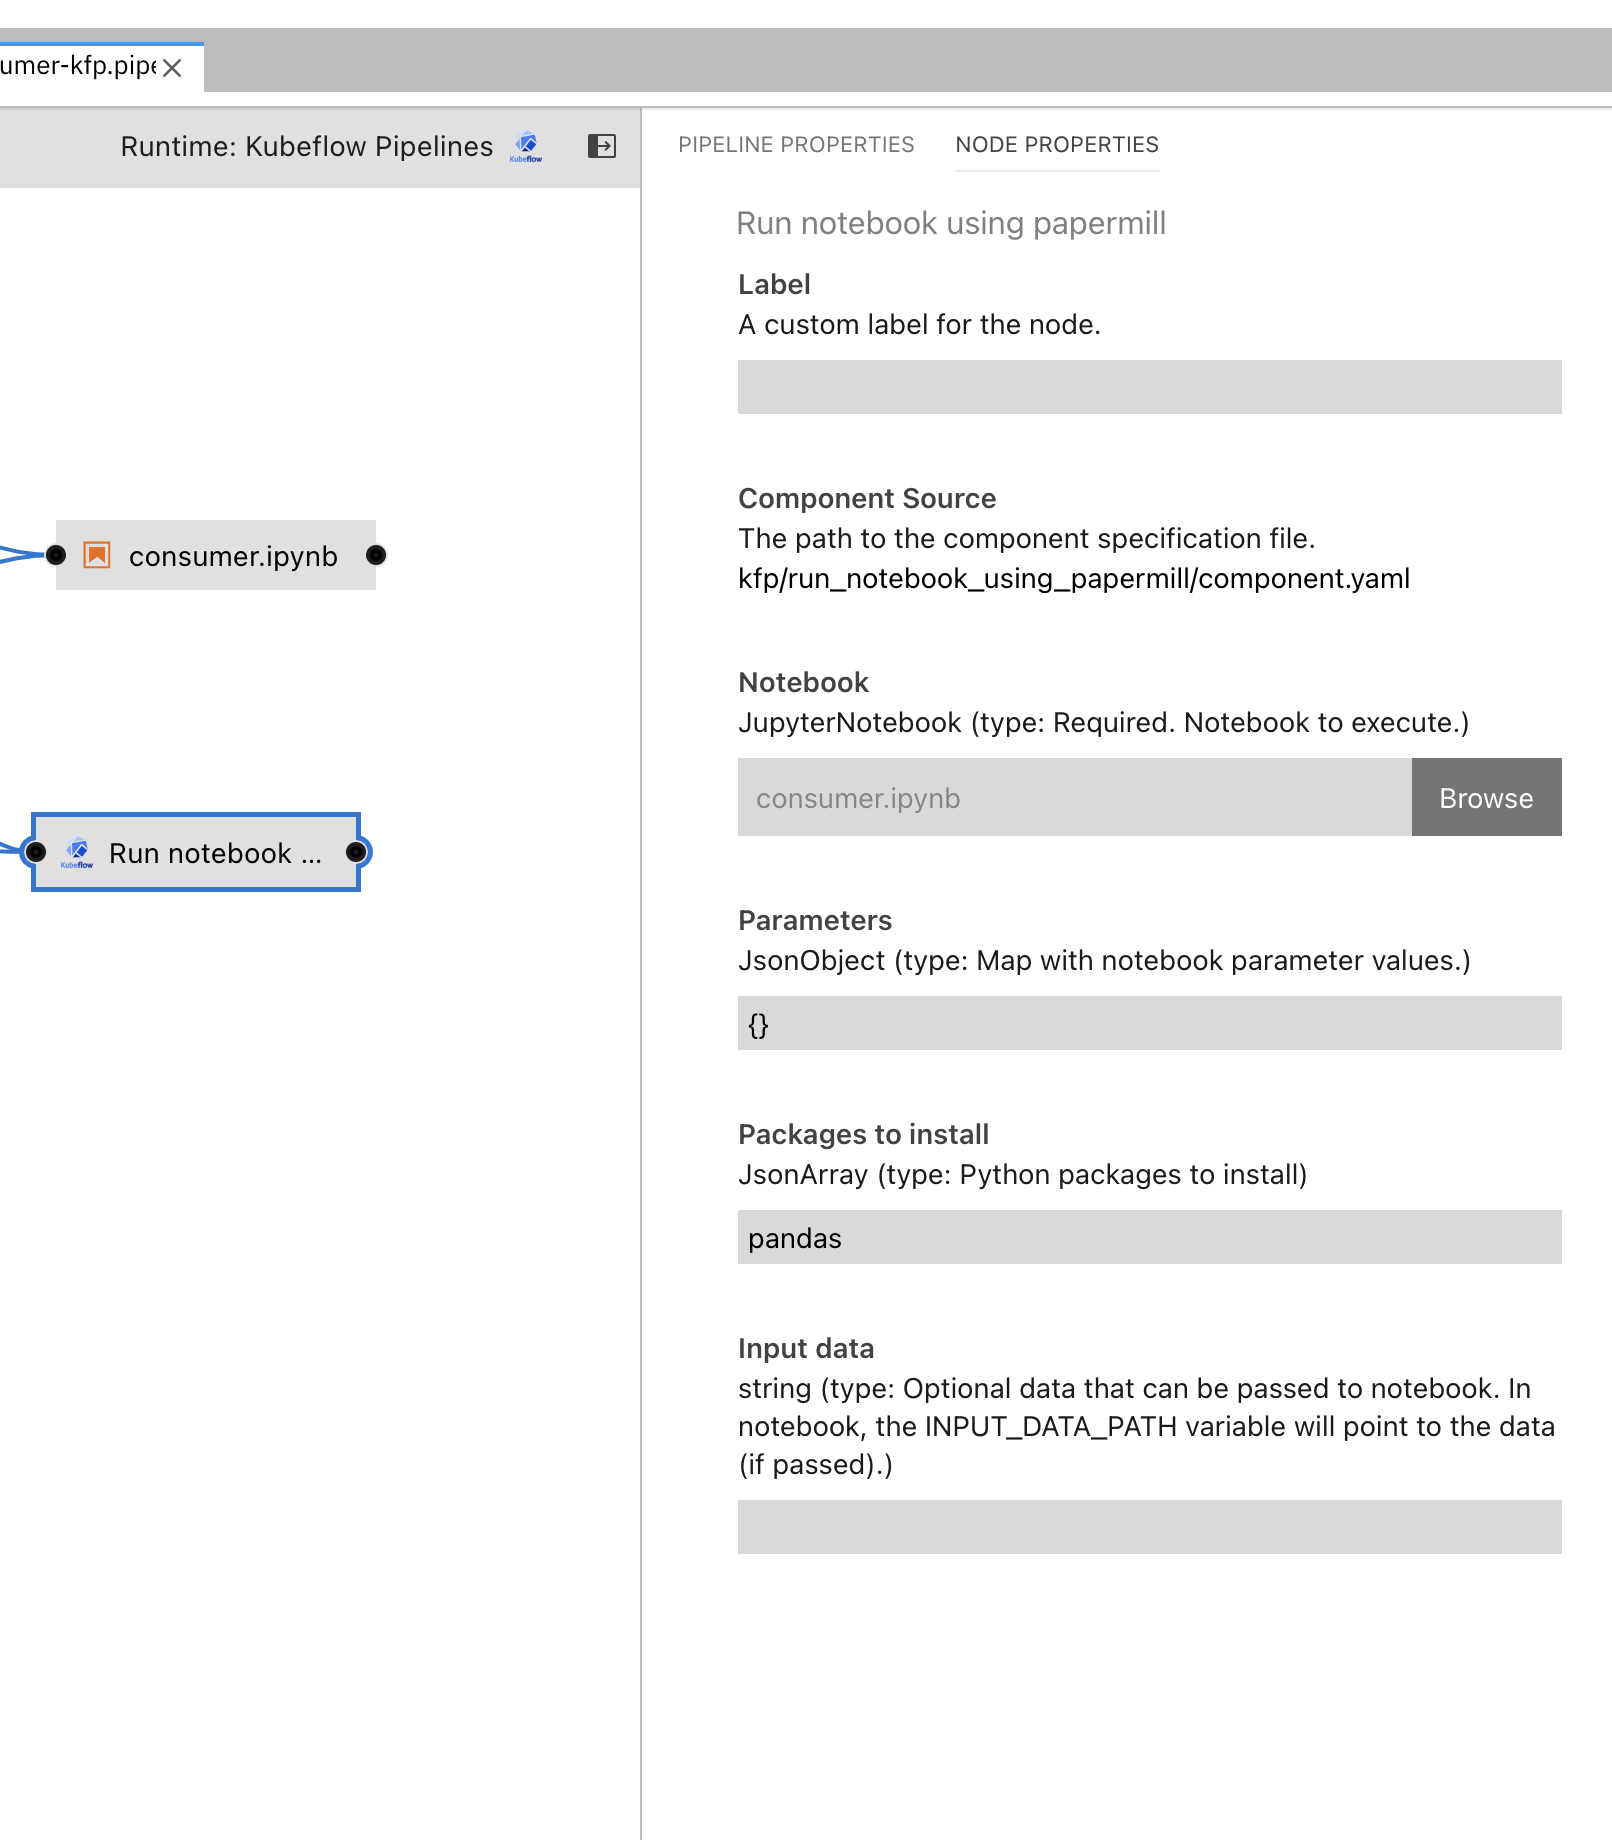Click the Notebook field showing consumer.ipynb
Image resolution: width=1612 pixels, height=1840 pixels.
tap(1070, 797)
